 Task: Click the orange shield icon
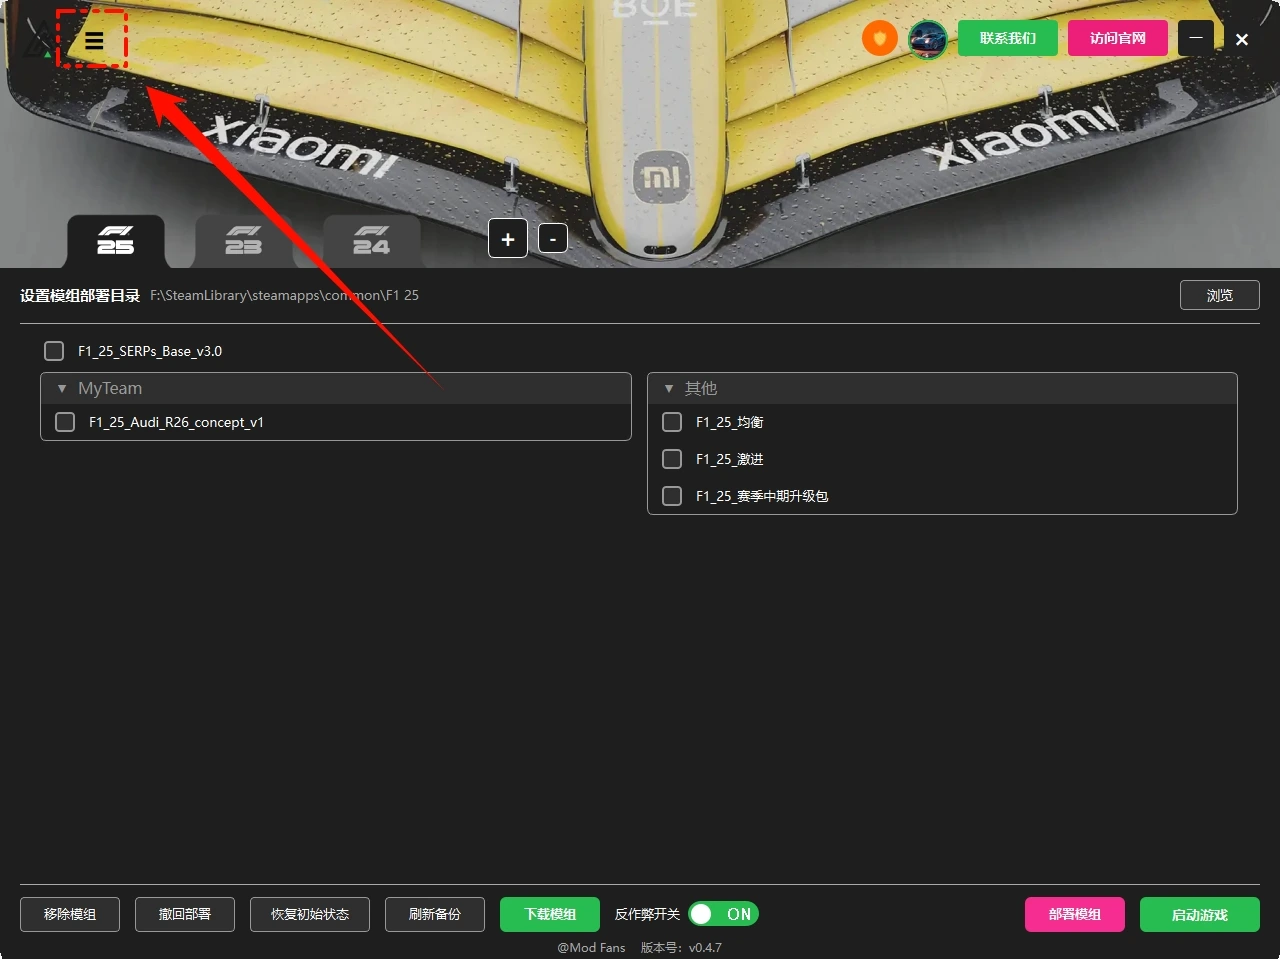[879, 39]
